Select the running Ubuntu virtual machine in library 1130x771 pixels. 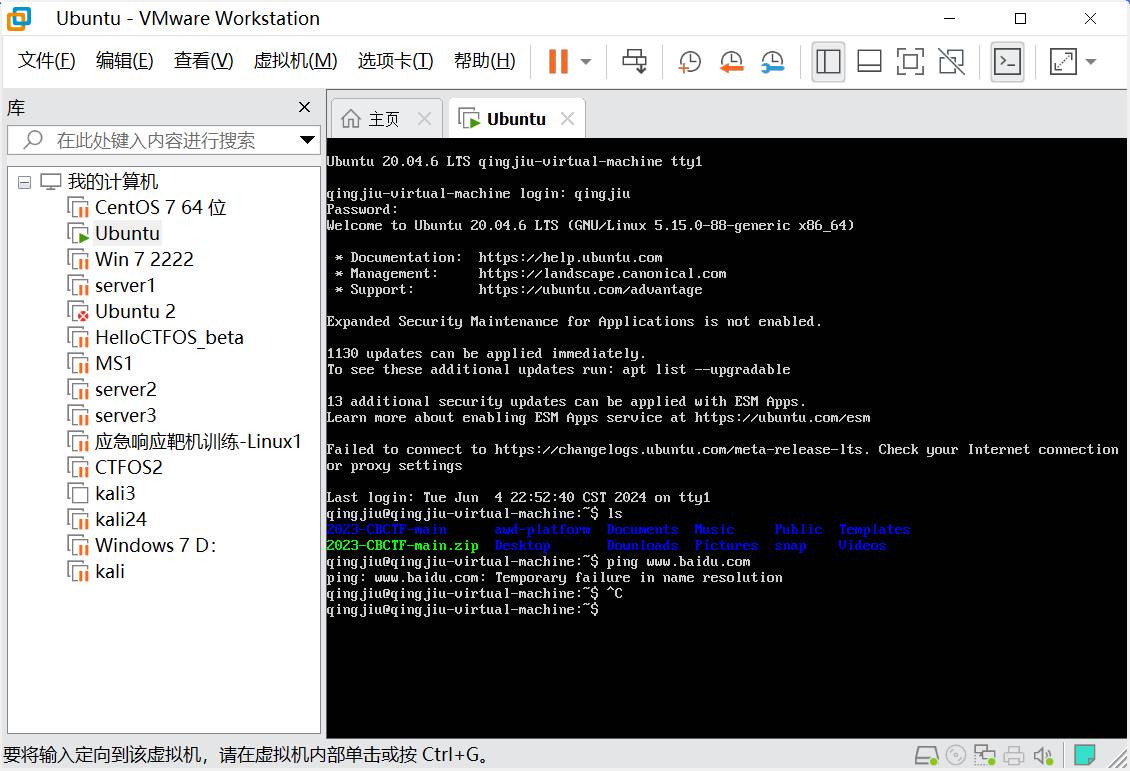[x=127, y=233]
